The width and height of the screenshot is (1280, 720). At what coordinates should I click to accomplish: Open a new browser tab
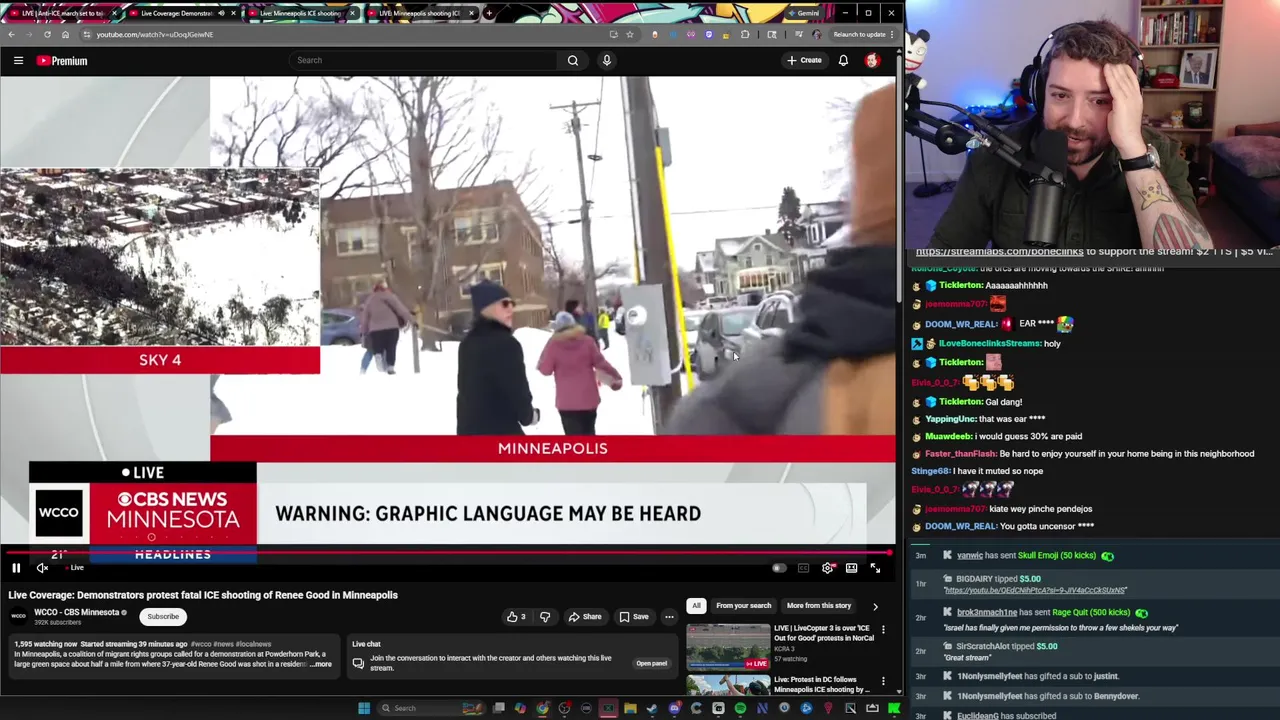point(488,13)
